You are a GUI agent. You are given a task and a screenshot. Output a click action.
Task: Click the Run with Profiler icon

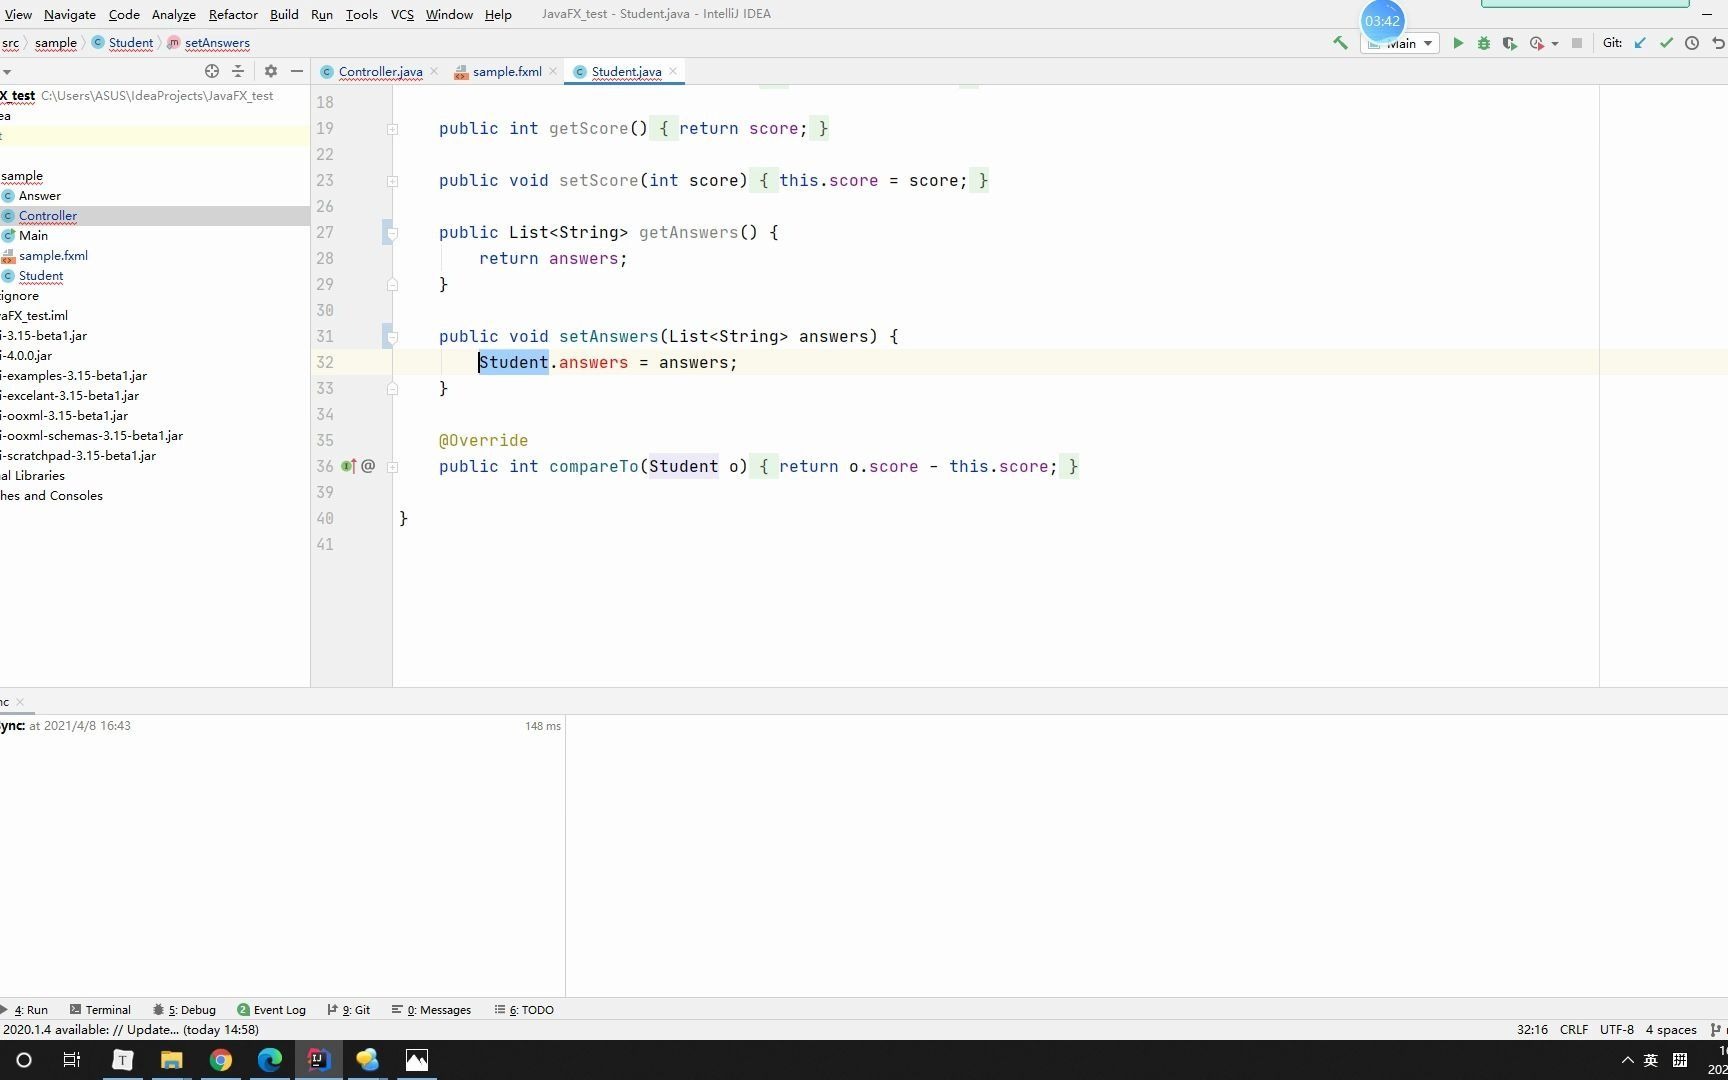click(x=1537, y=43)
